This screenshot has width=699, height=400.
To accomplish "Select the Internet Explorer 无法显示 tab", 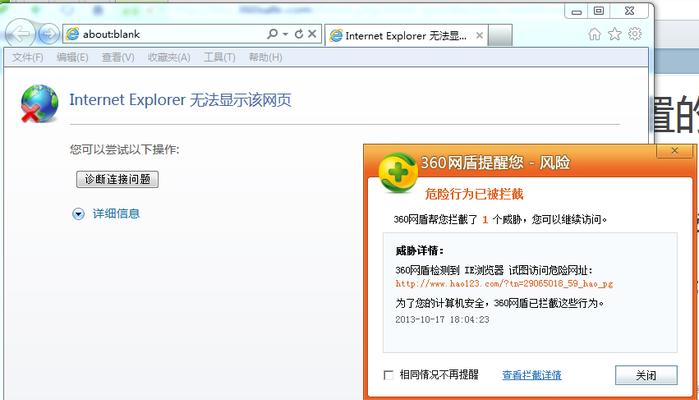I will point(406,36).
